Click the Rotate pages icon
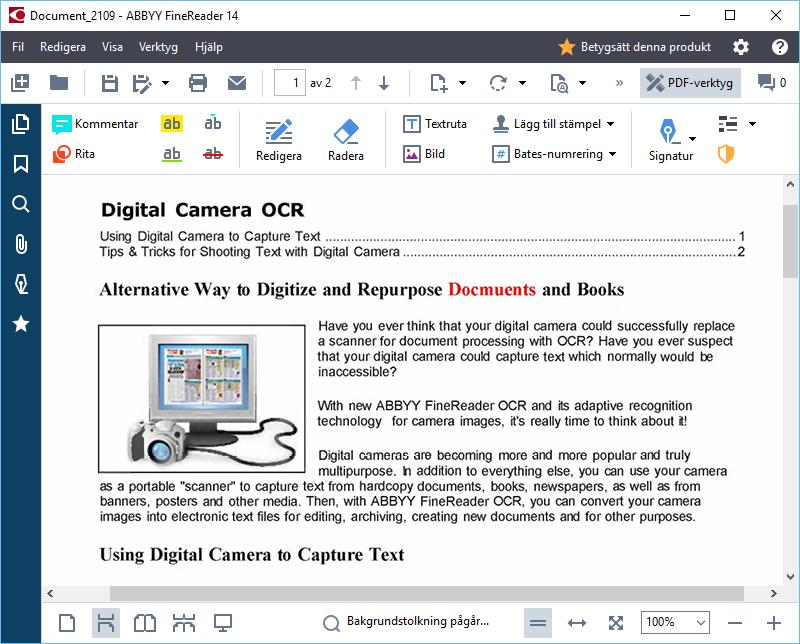Screen dimensions: 800x644 pyautogui.click(x=498, y=83)
